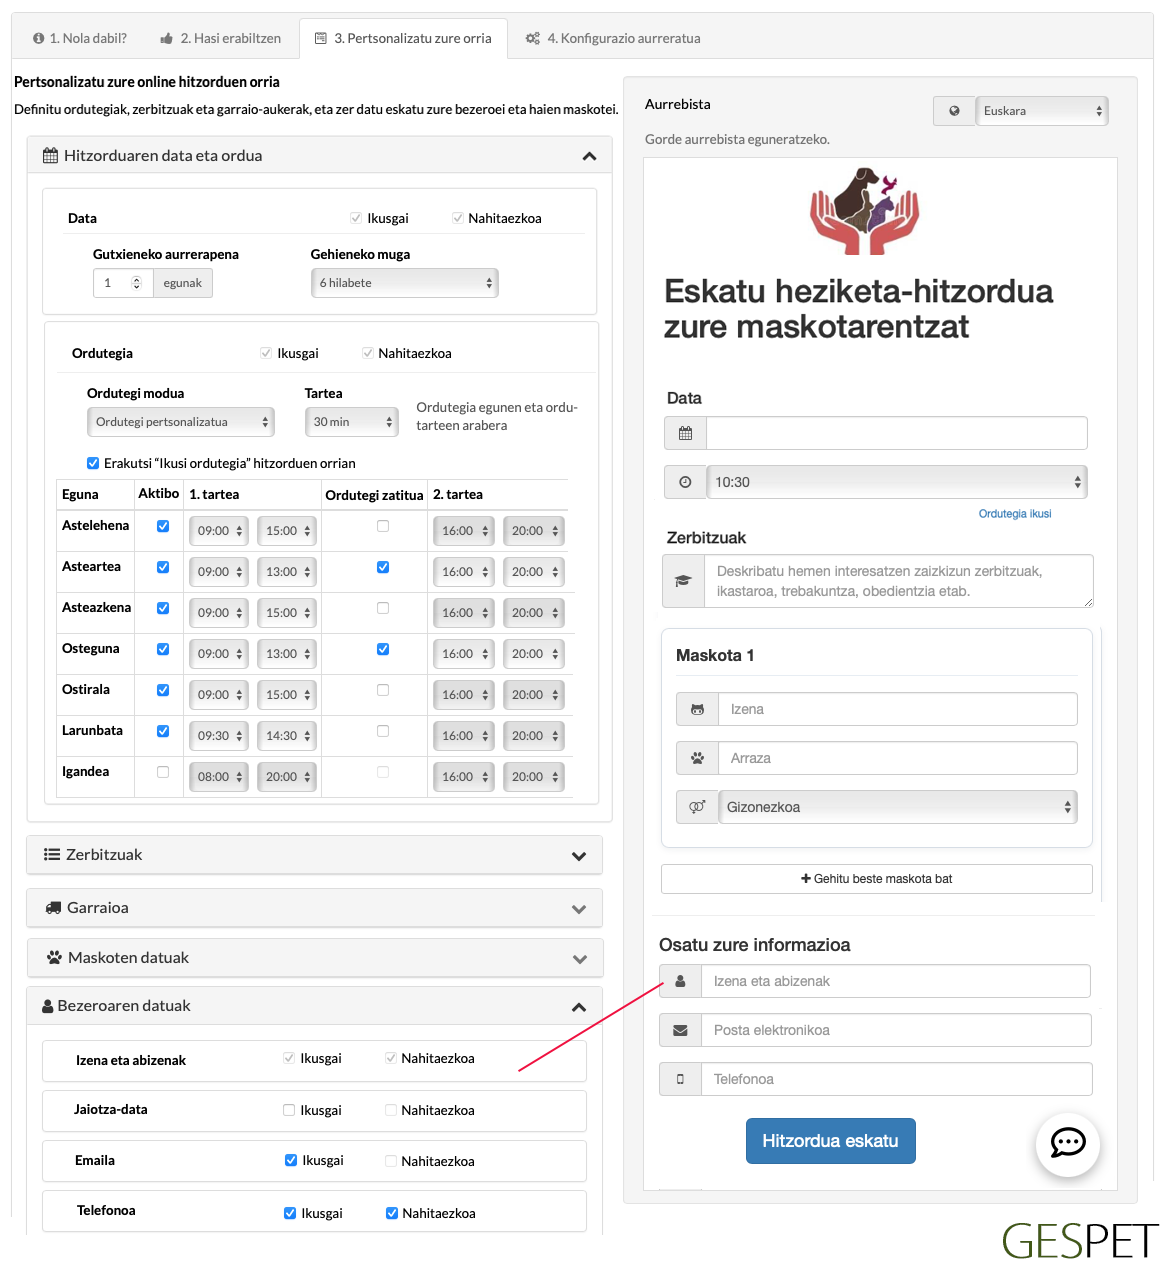Click the hands-and-pets logo in the preview
This screenshot has height=1273, width=1169.
pos(865,211)
